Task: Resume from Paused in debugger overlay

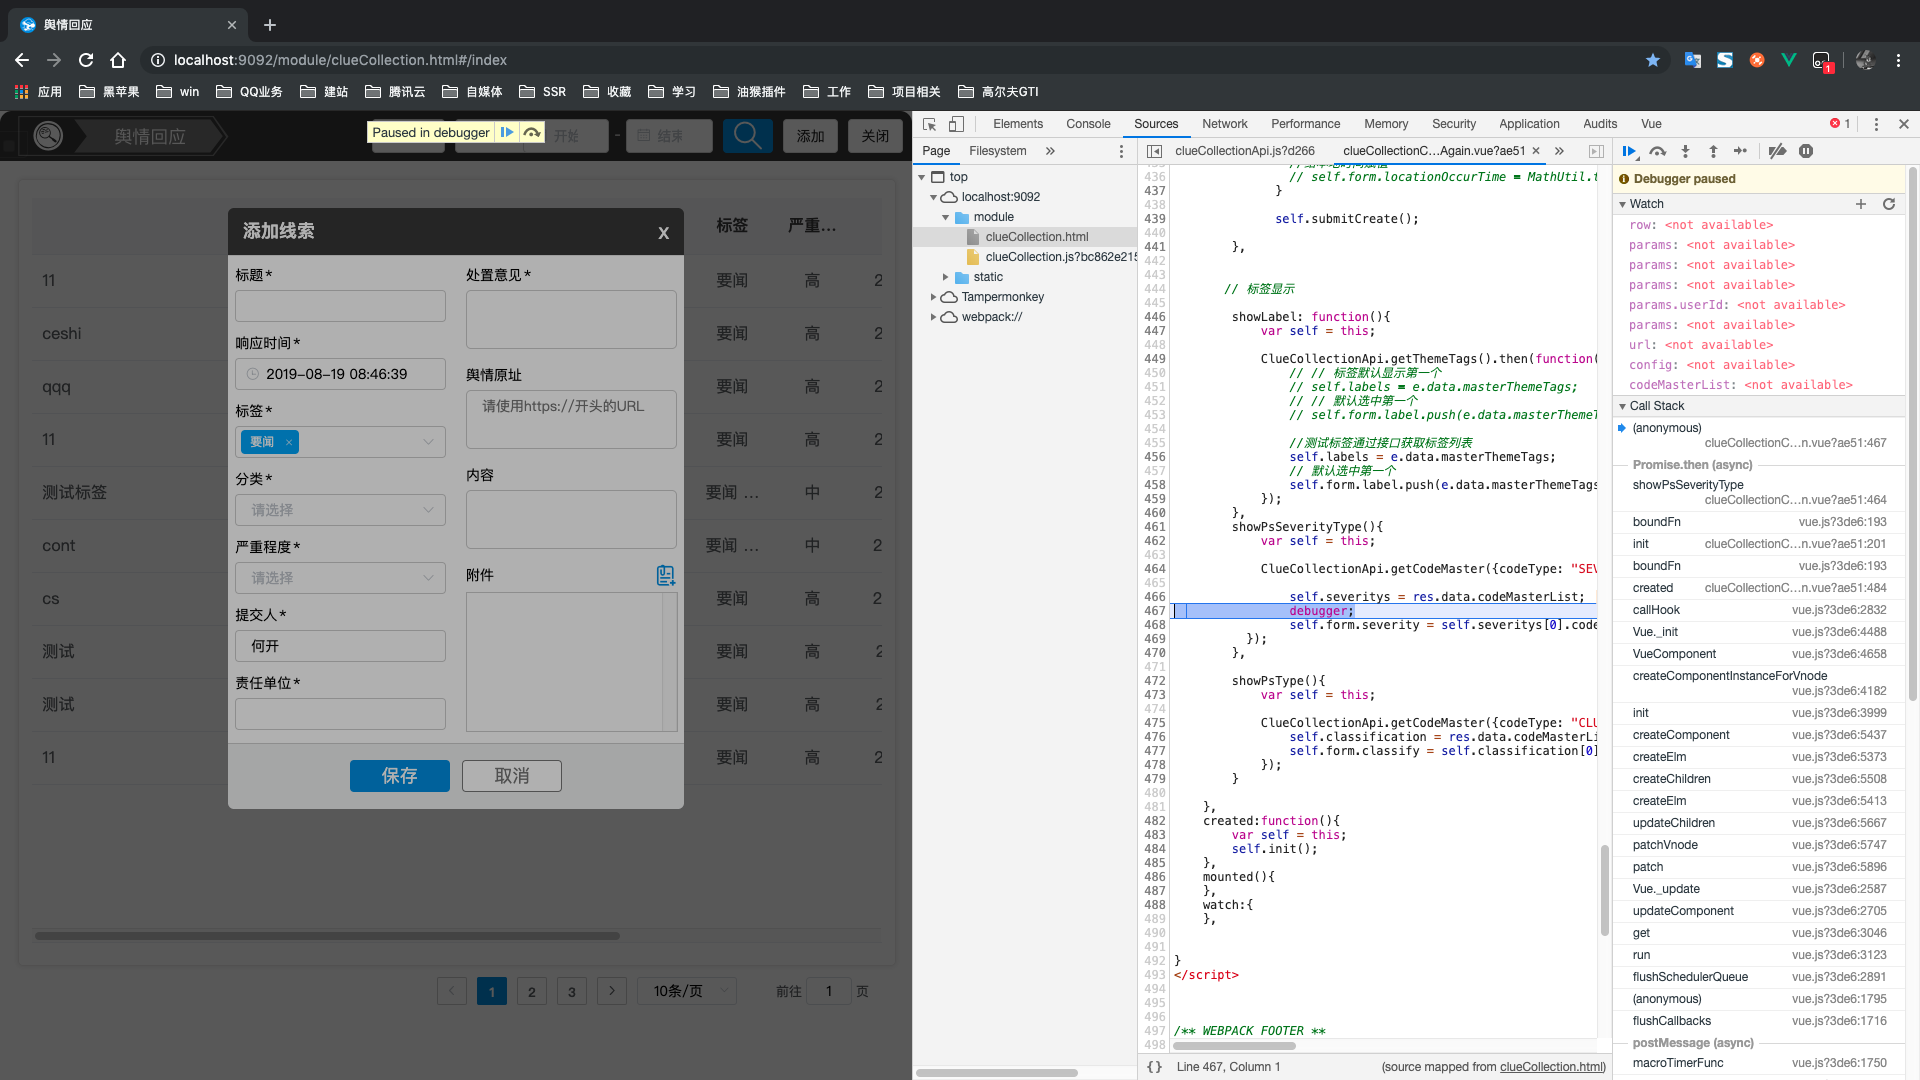Action: click(507, 132)
